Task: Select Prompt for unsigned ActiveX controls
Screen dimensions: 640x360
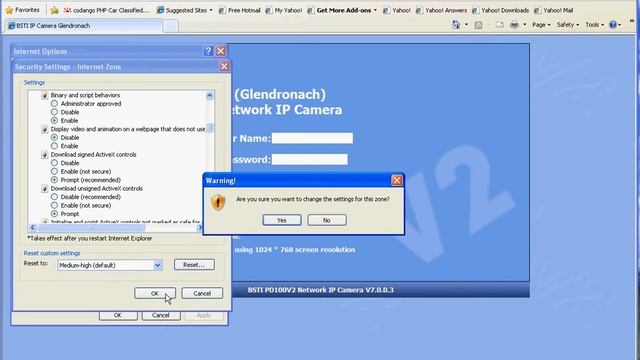Action: pyautogui.click(x=54, y=213)
